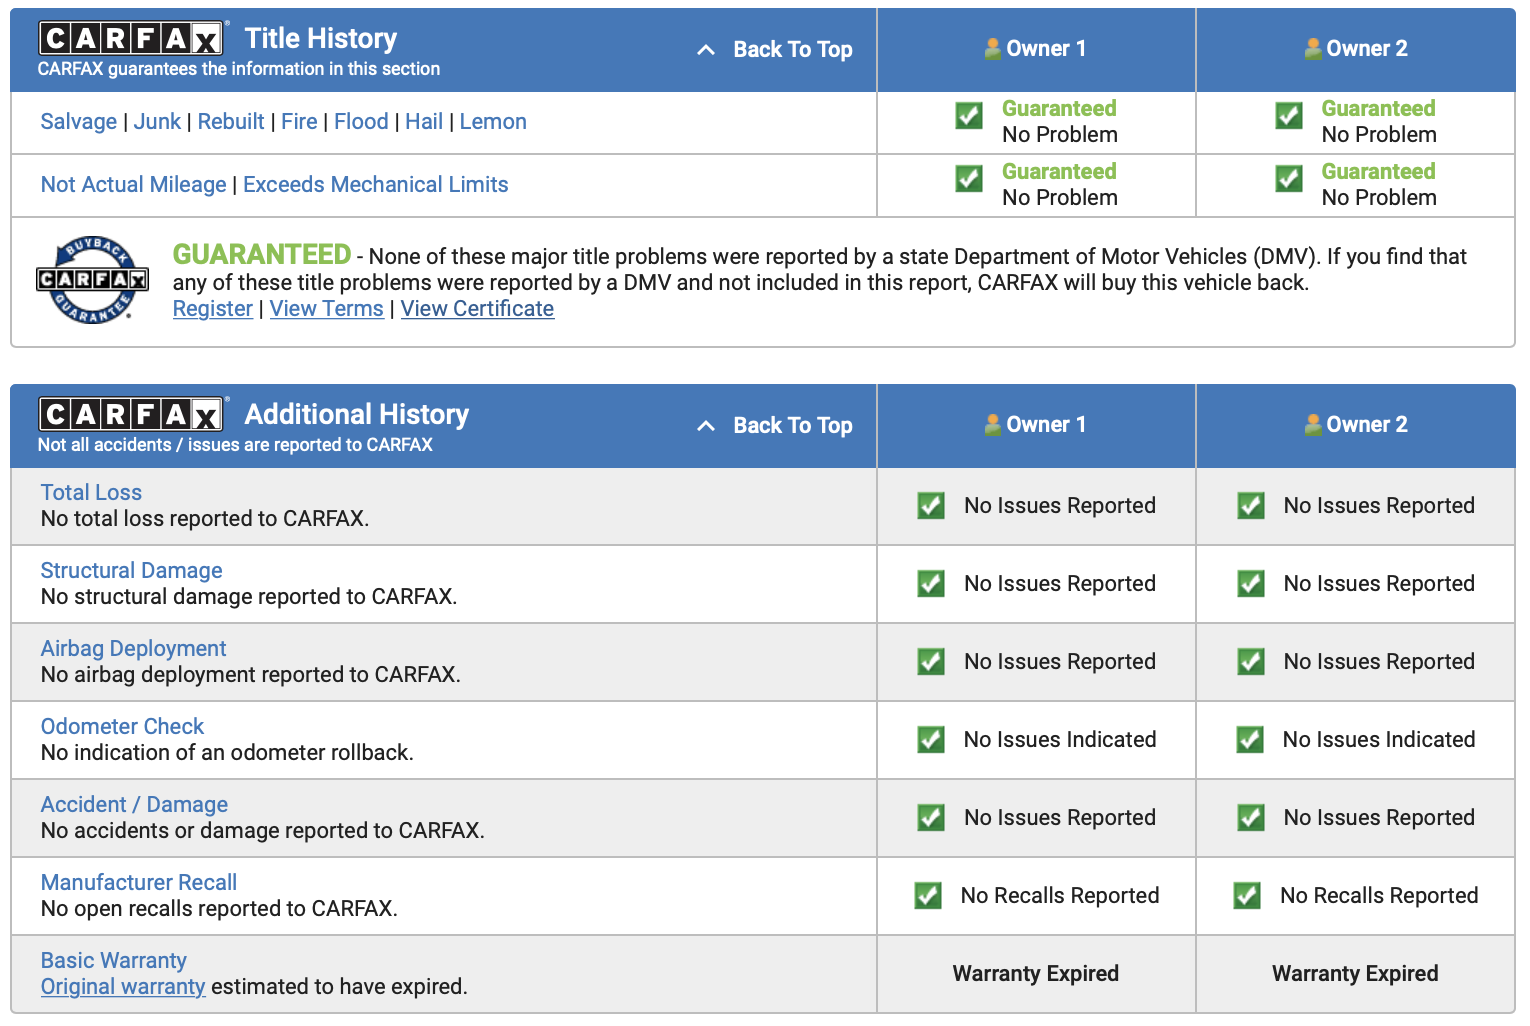Open the Salvage title definition link
Image resolution: width=1530 pixels, height=1026 pixels.
(79, 121)
